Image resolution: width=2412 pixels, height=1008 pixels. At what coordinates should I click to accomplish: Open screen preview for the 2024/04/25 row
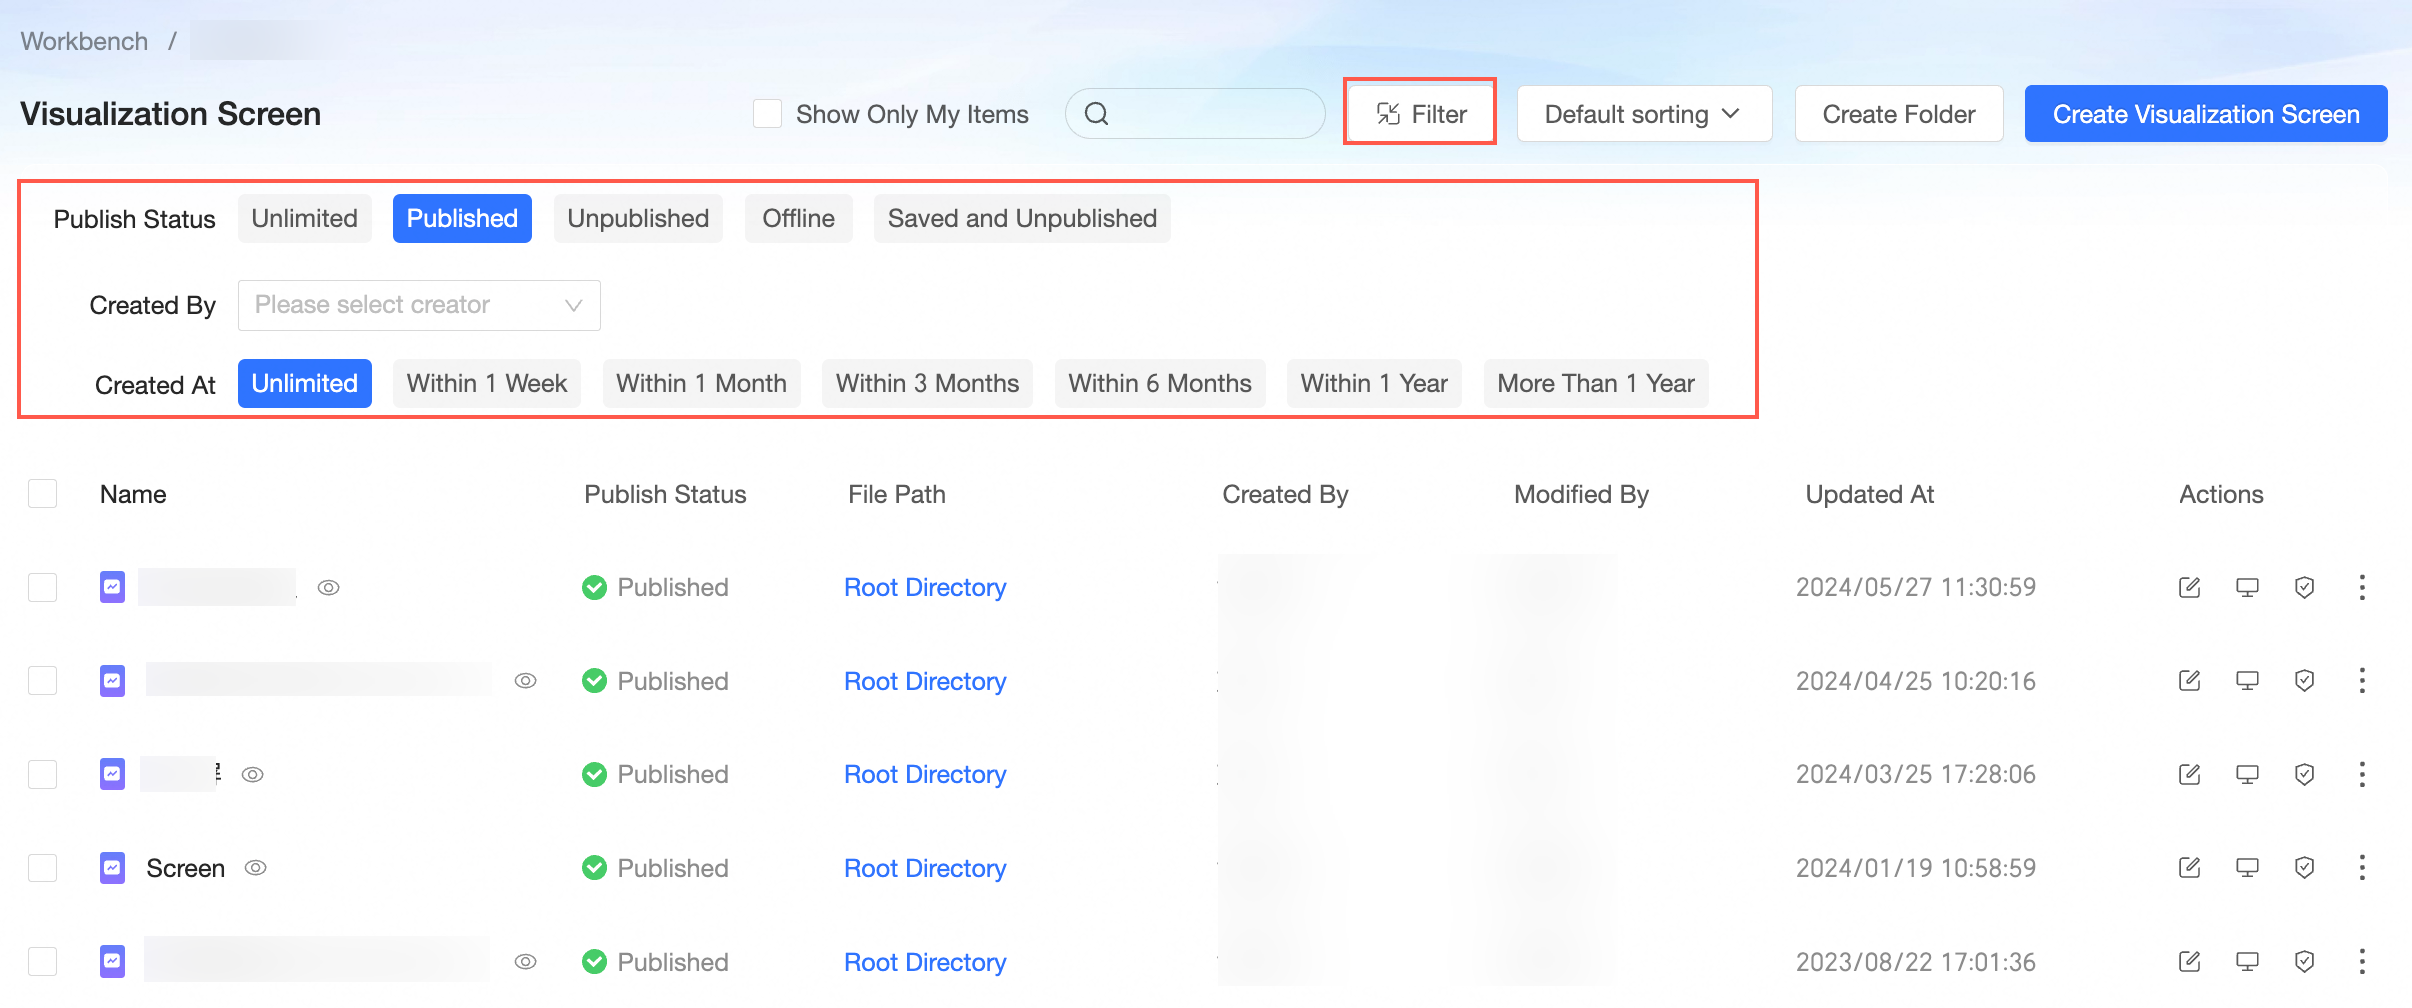click(2247, 681)
